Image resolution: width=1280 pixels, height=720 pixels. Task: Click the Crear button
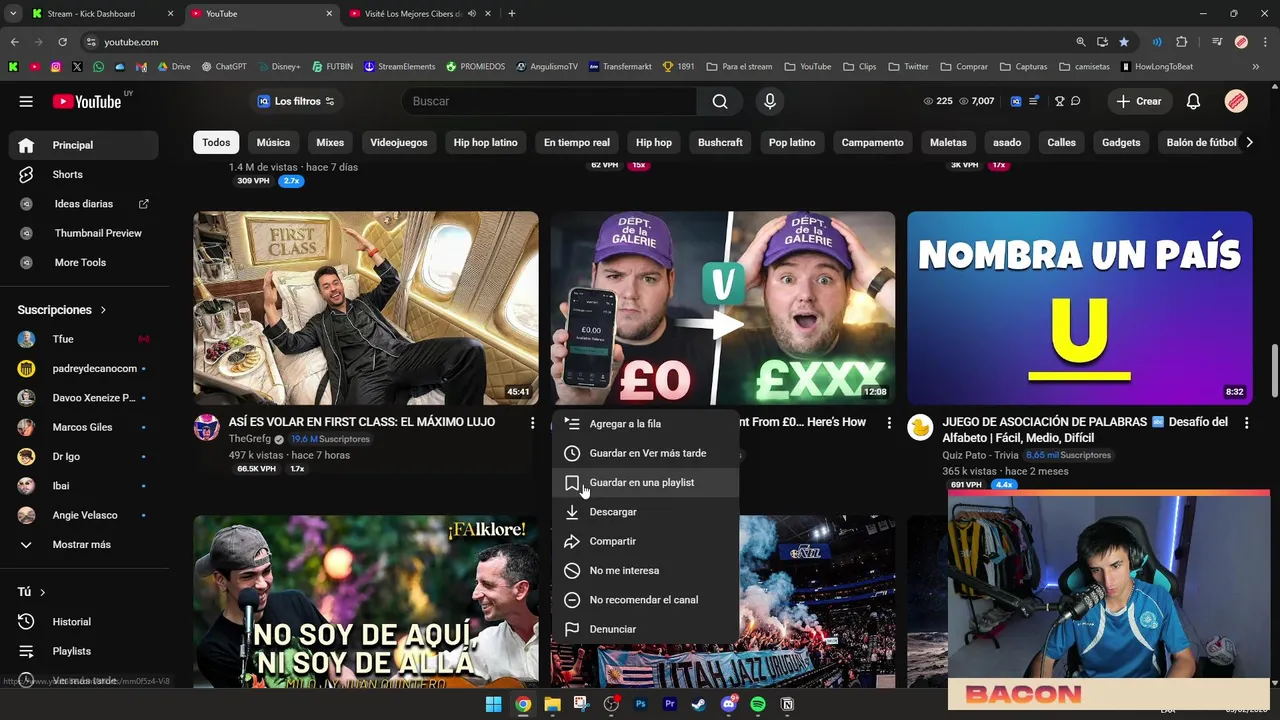coord(1139,101)
